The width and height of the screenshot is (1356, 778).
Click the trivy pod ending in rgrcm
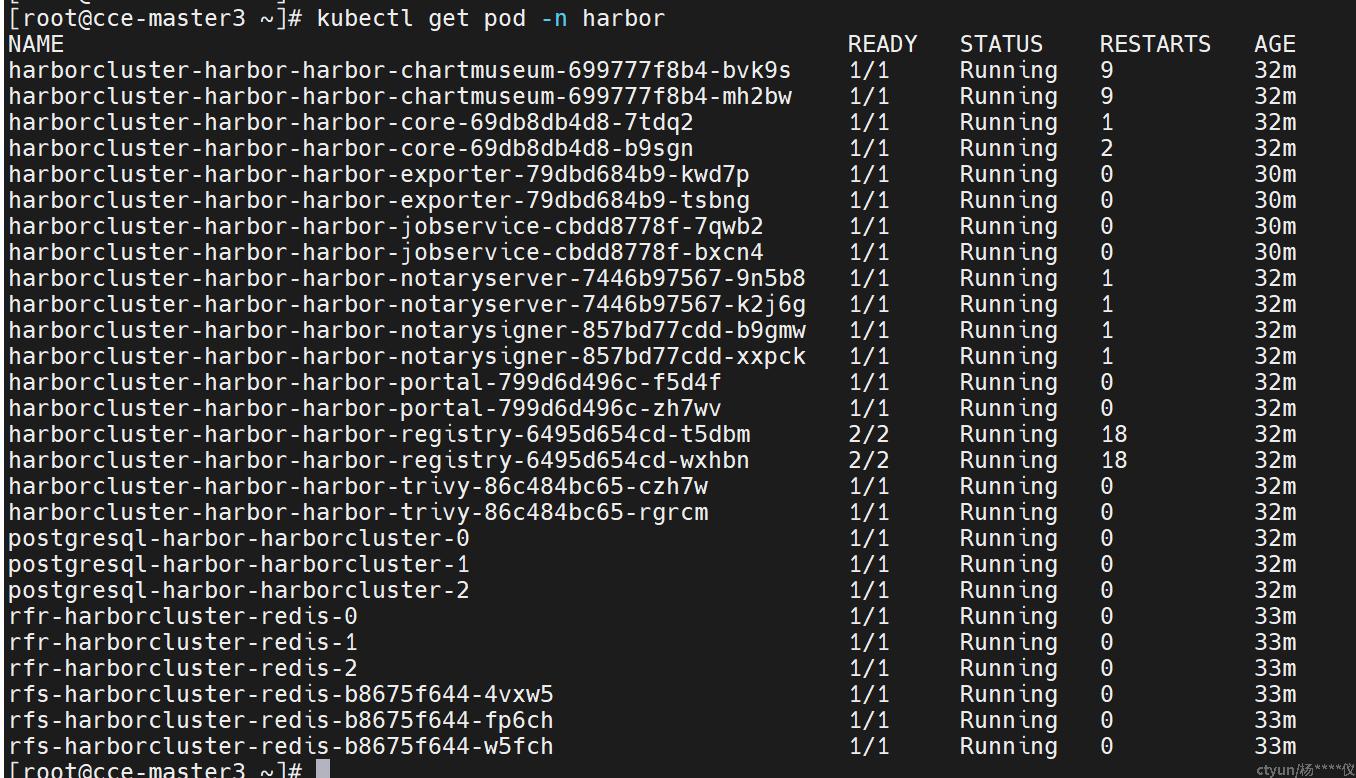coord(358,512)
